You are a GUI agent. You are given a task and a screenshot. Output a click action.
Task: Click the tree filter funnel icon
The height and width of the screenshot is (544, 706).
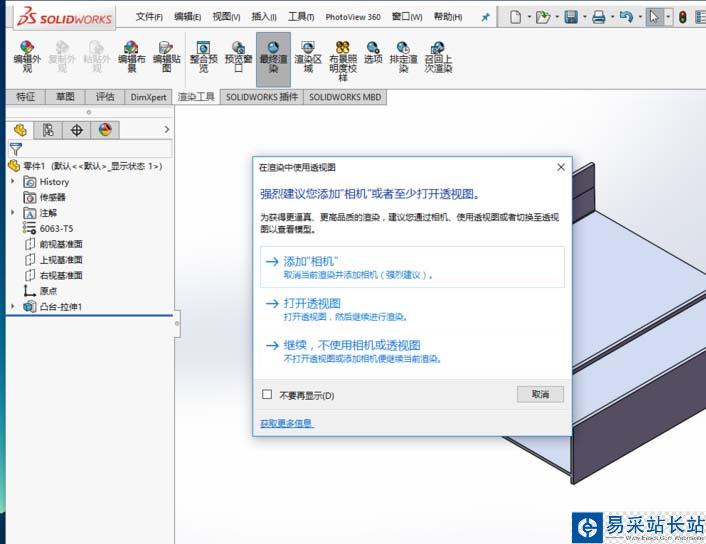[16, 149]
